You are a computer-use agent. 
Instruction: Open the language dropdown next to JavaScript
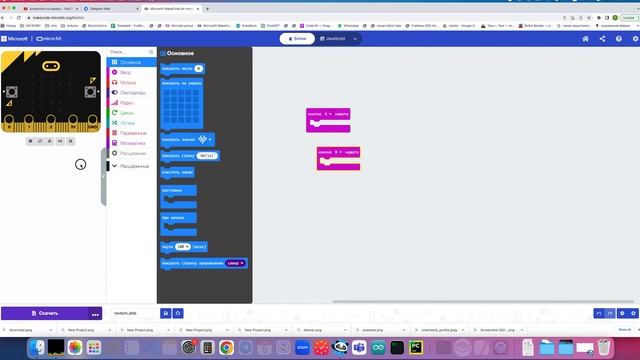pos(355,39)
